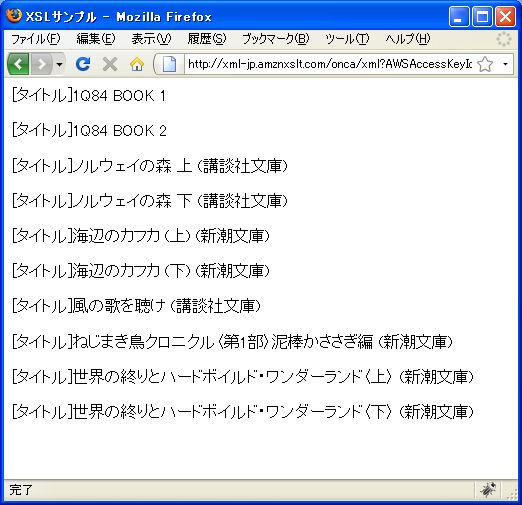This screenshot has width=522, height=505.
Task: Open the 表示(V) menu
Action: click(x=151, y=39)
